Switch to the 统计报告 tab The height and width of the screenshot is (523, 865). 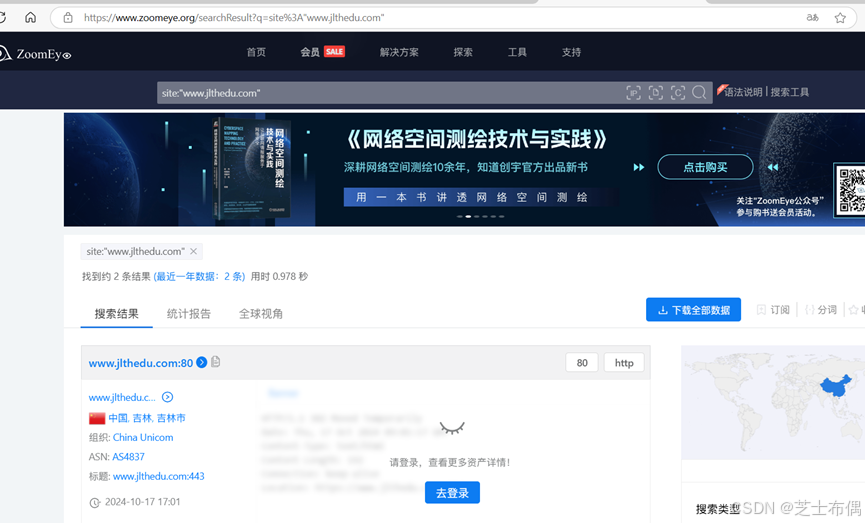click(189, 314)
